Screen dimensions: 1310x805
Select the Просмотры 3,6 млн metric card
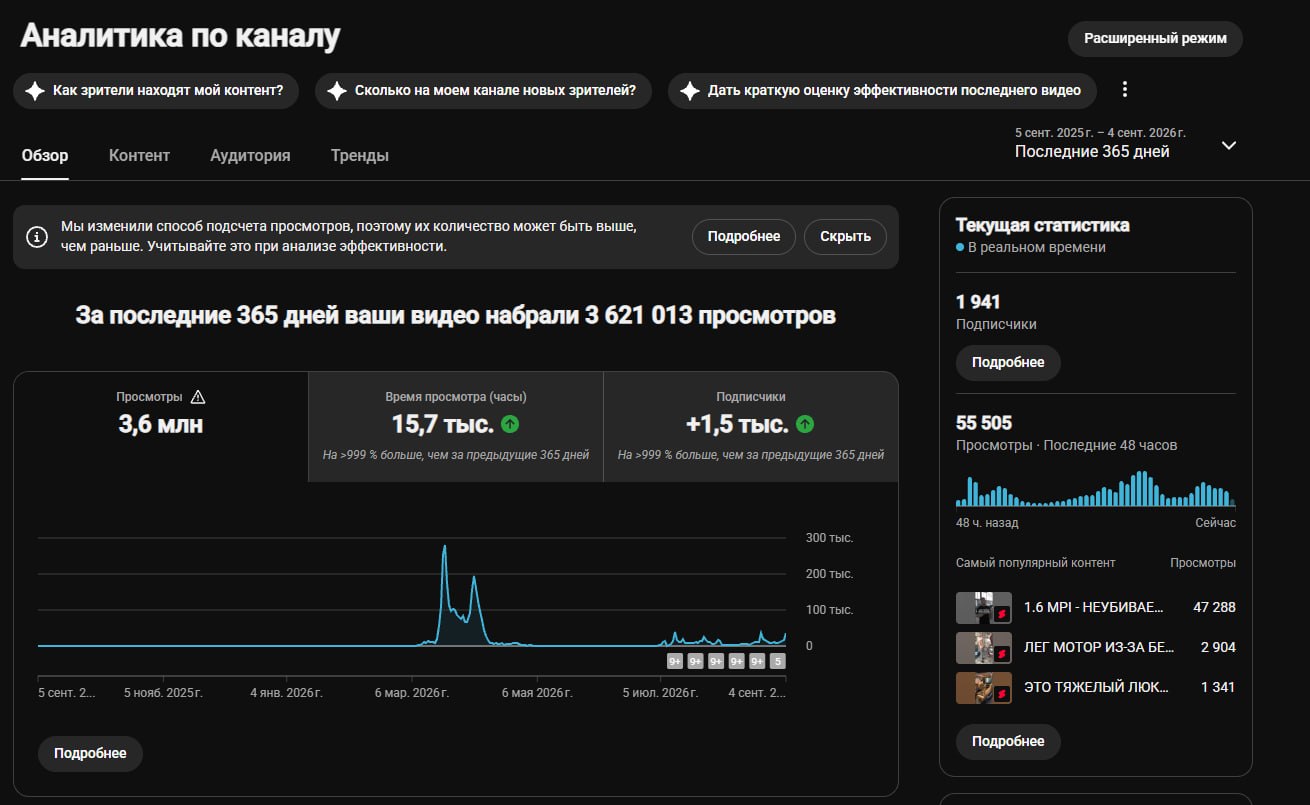pos(161,427)
